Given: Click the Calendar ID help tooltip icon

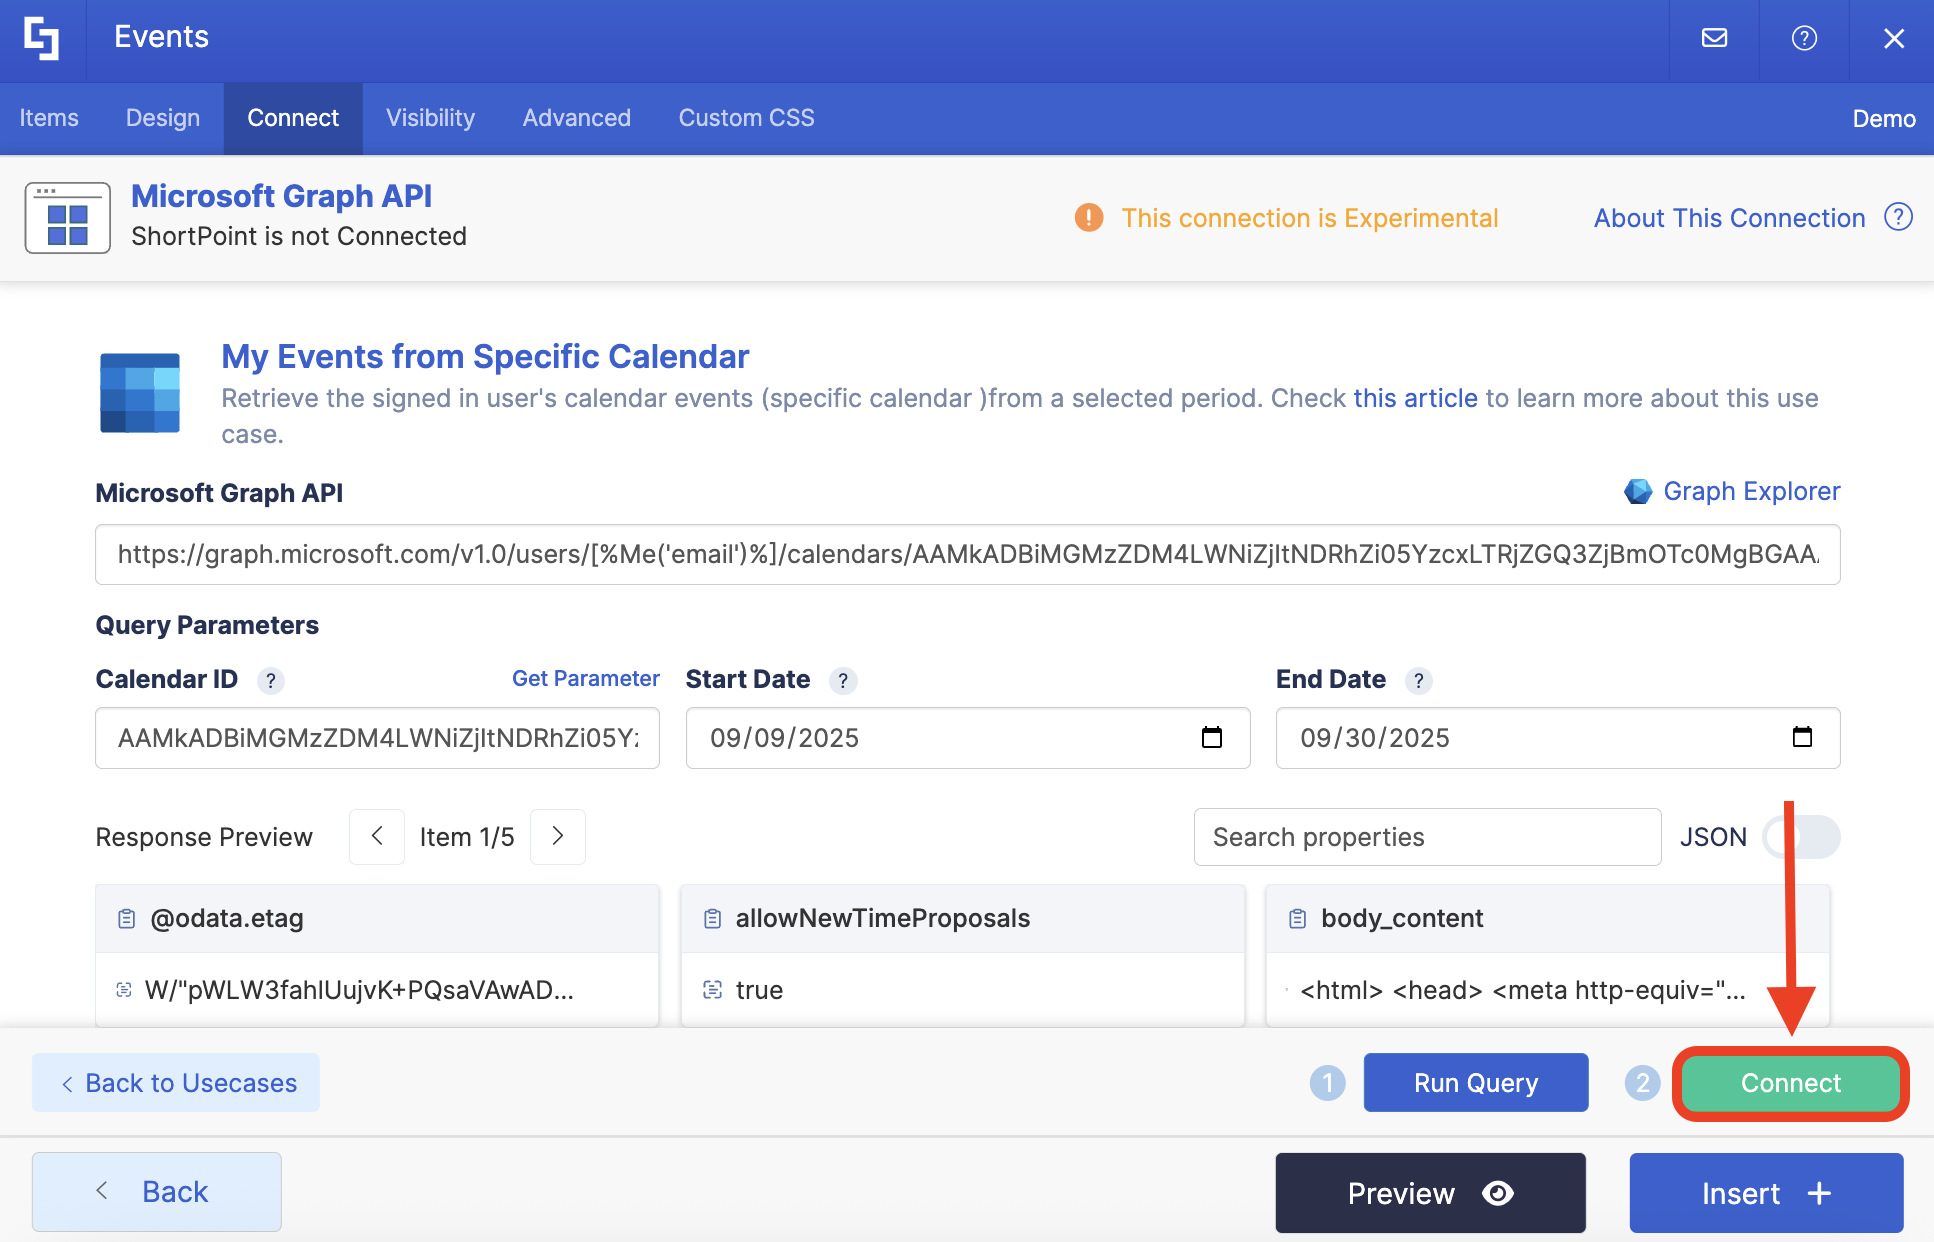Looking at the screenshot, I should coord(270,681).
